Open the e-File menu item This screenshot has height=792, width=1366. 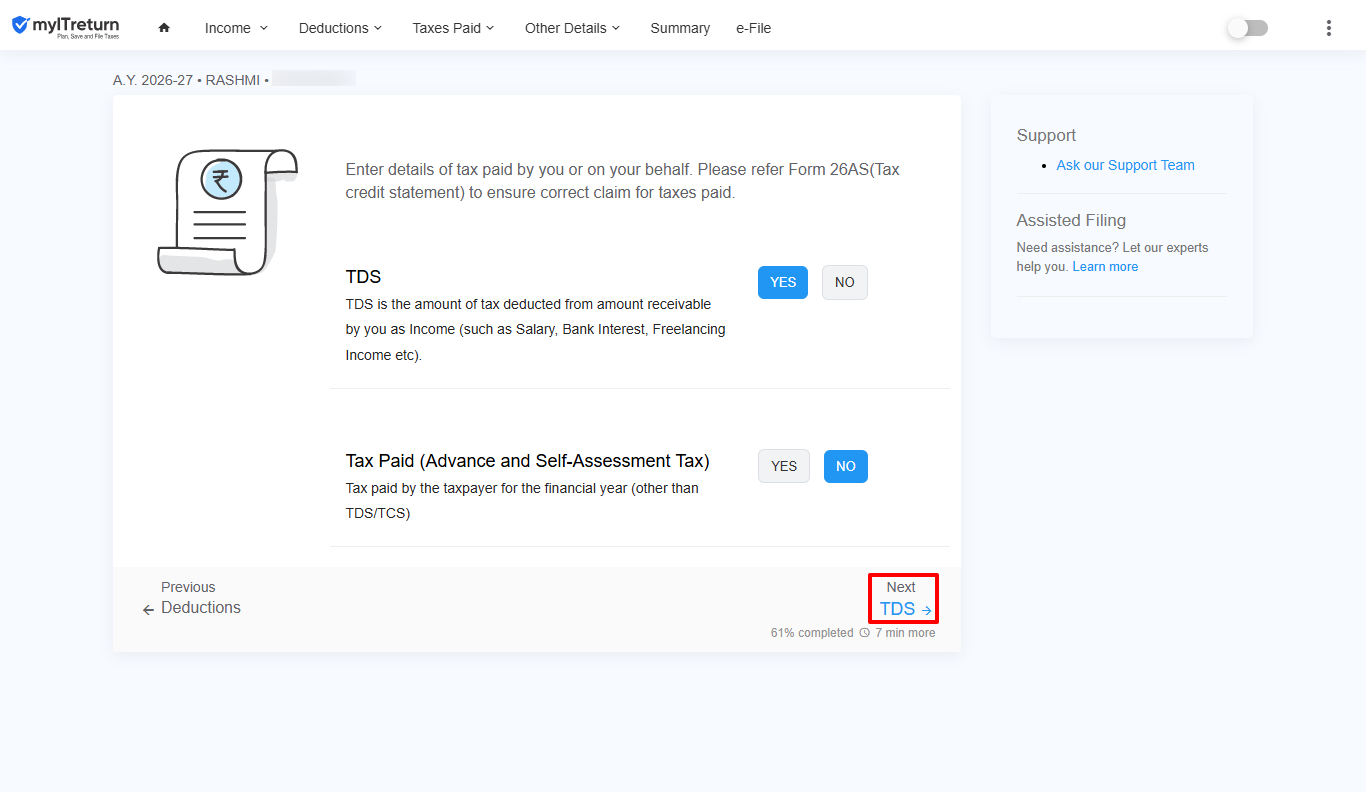[754, 28]
